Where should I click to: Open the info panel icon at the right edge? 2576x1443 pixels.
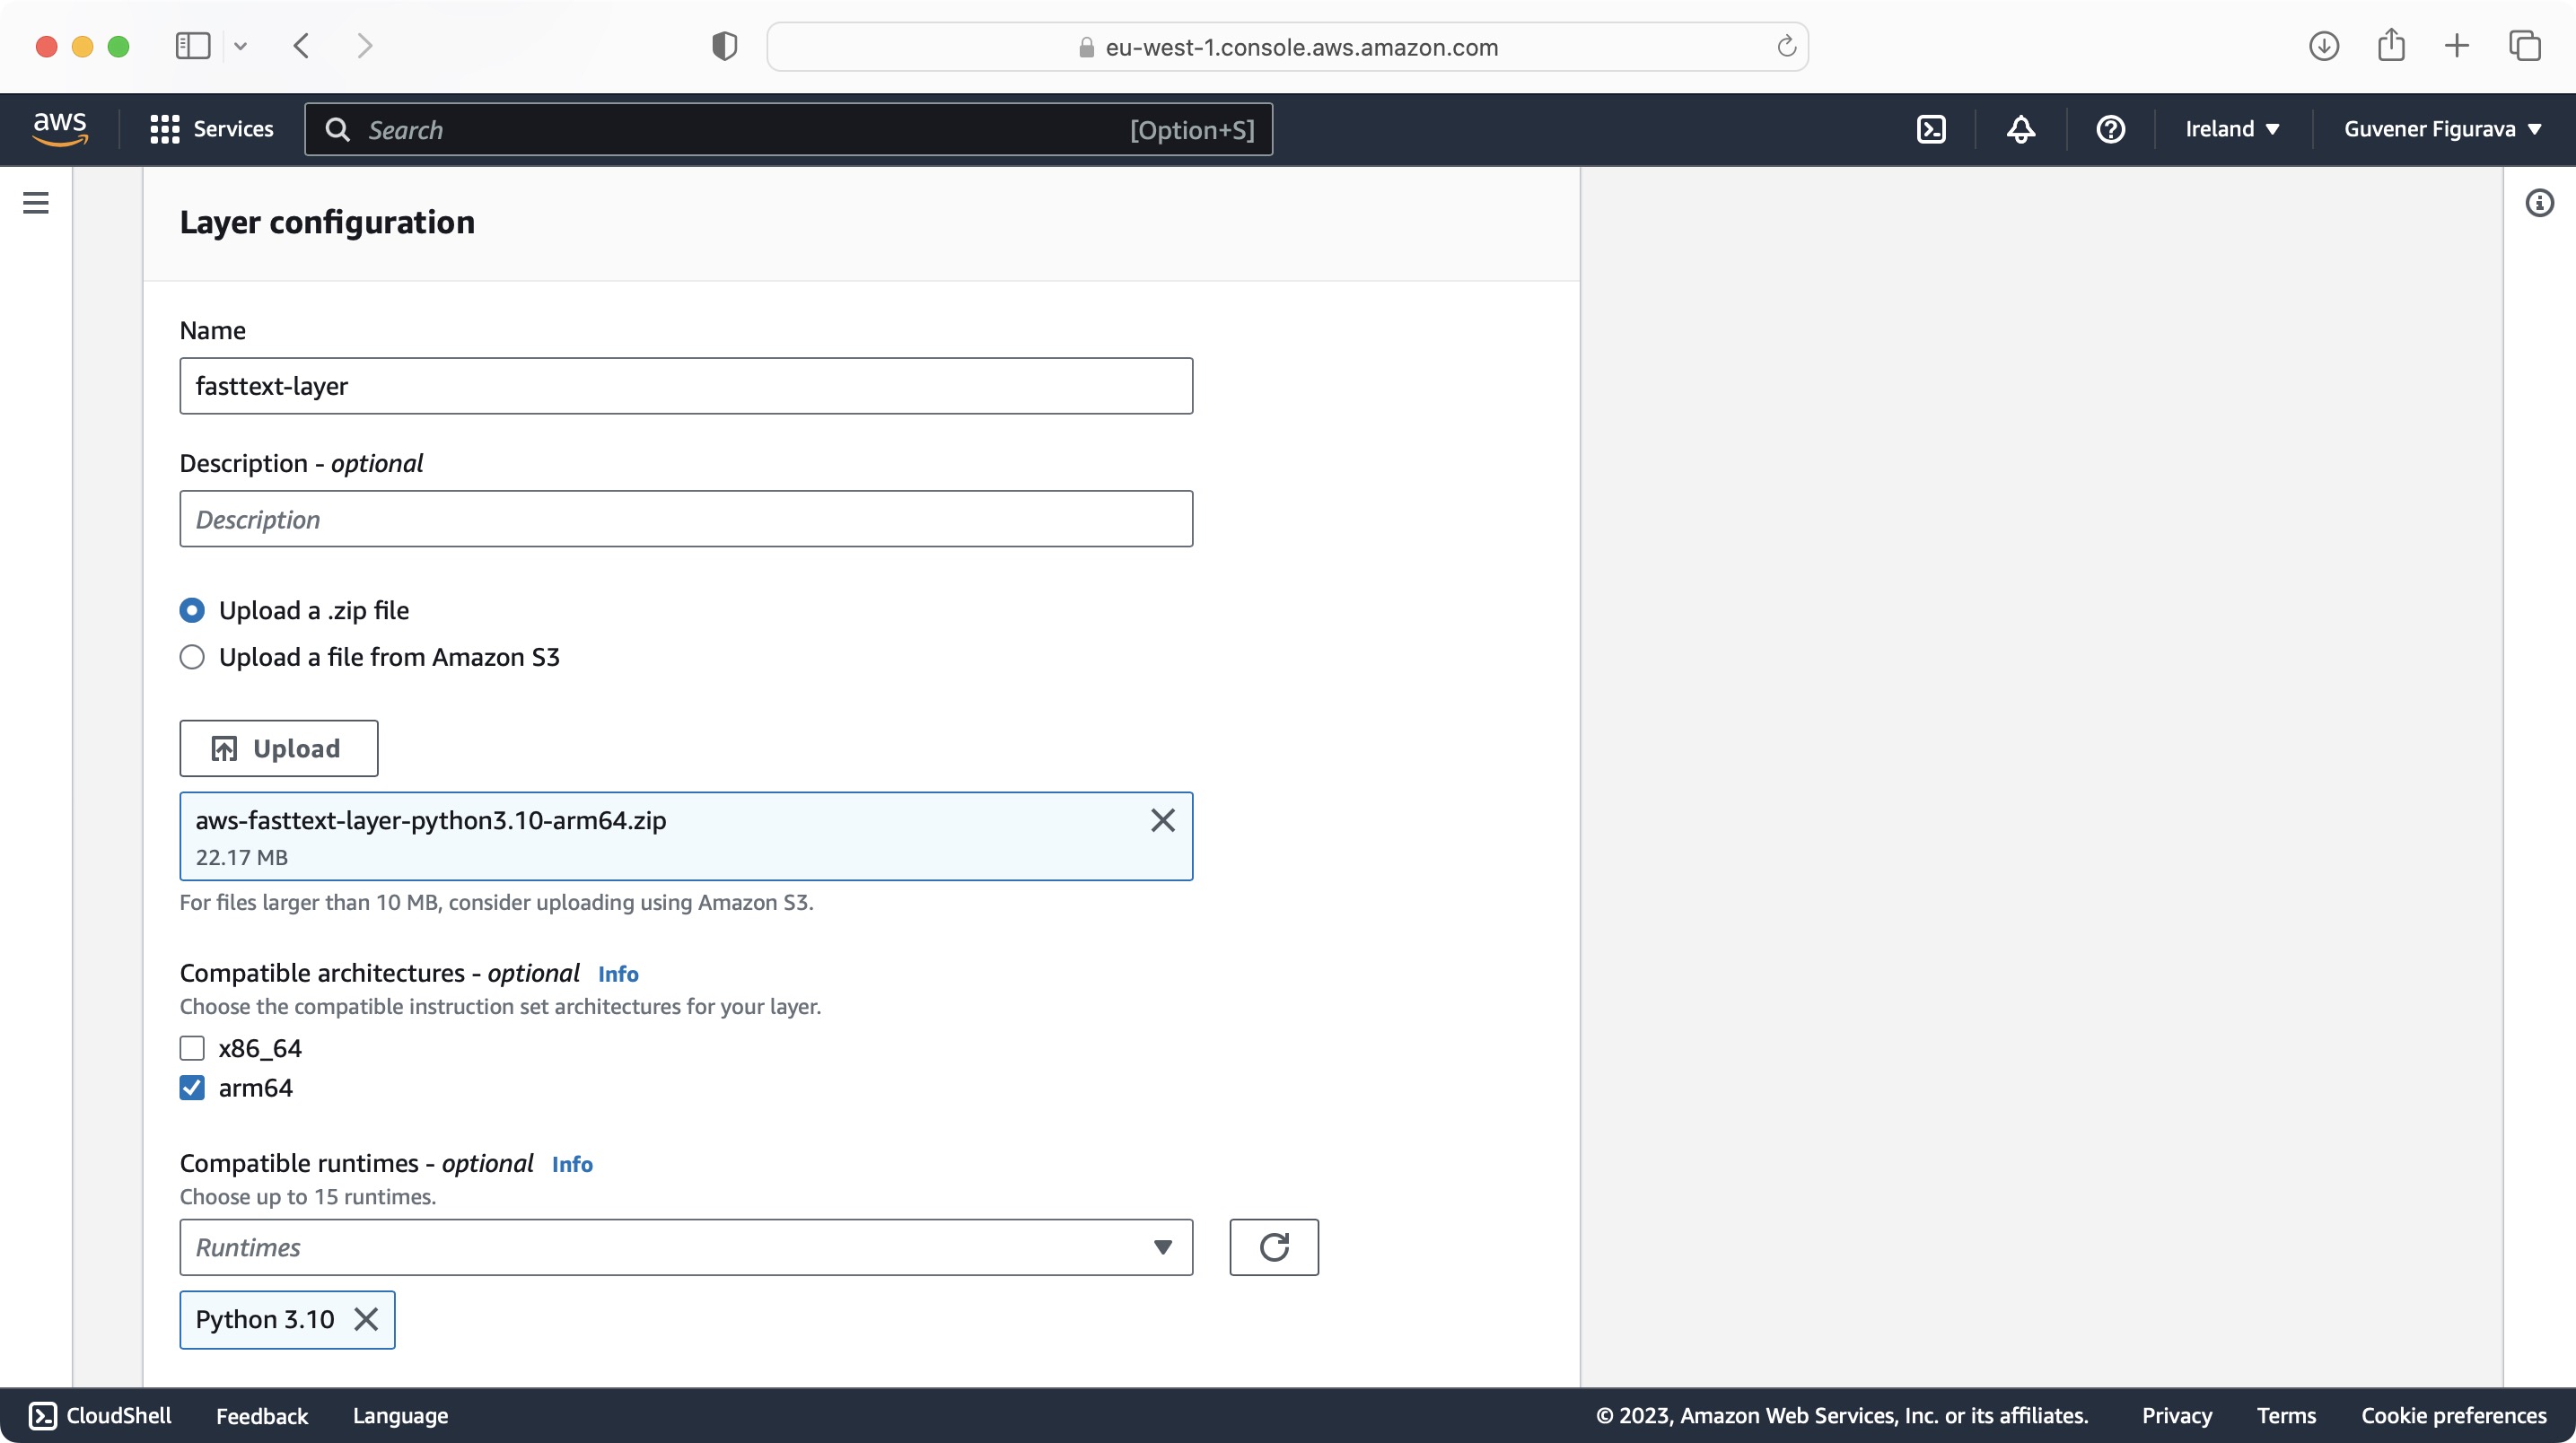tap(2539, 203)
